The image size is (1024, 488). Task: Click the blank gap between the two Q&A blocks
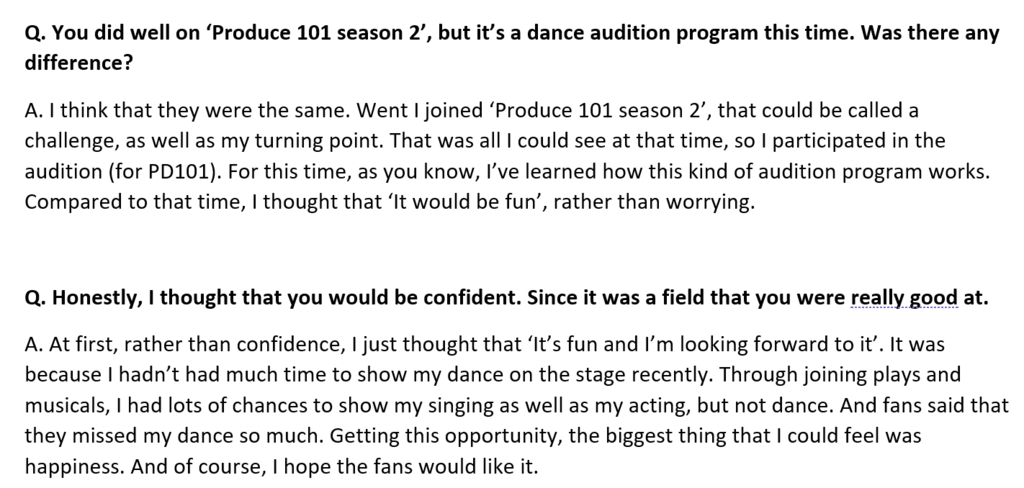tap(512, 250)
